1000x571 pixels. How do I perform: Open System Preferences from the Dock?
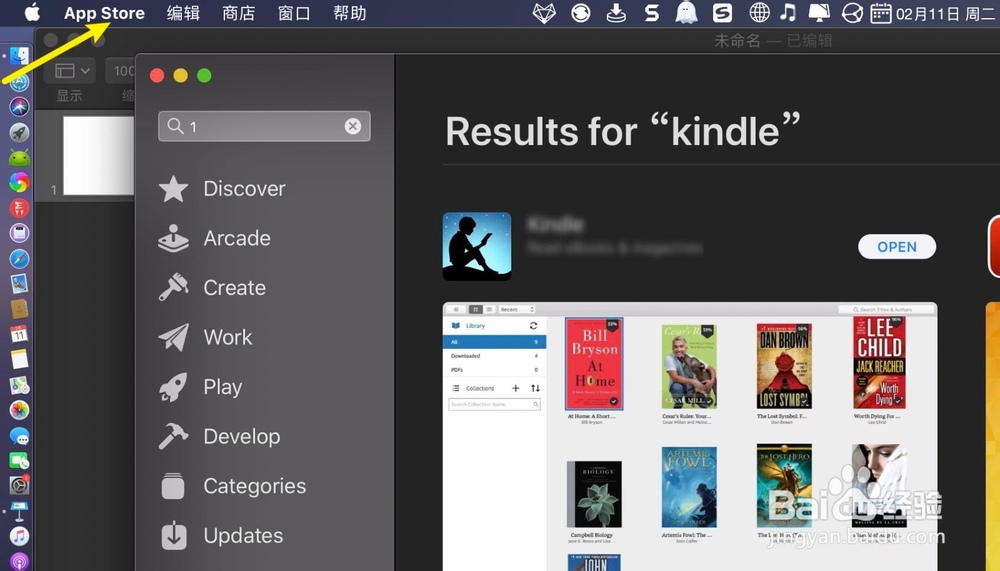(x=19, y=486)
